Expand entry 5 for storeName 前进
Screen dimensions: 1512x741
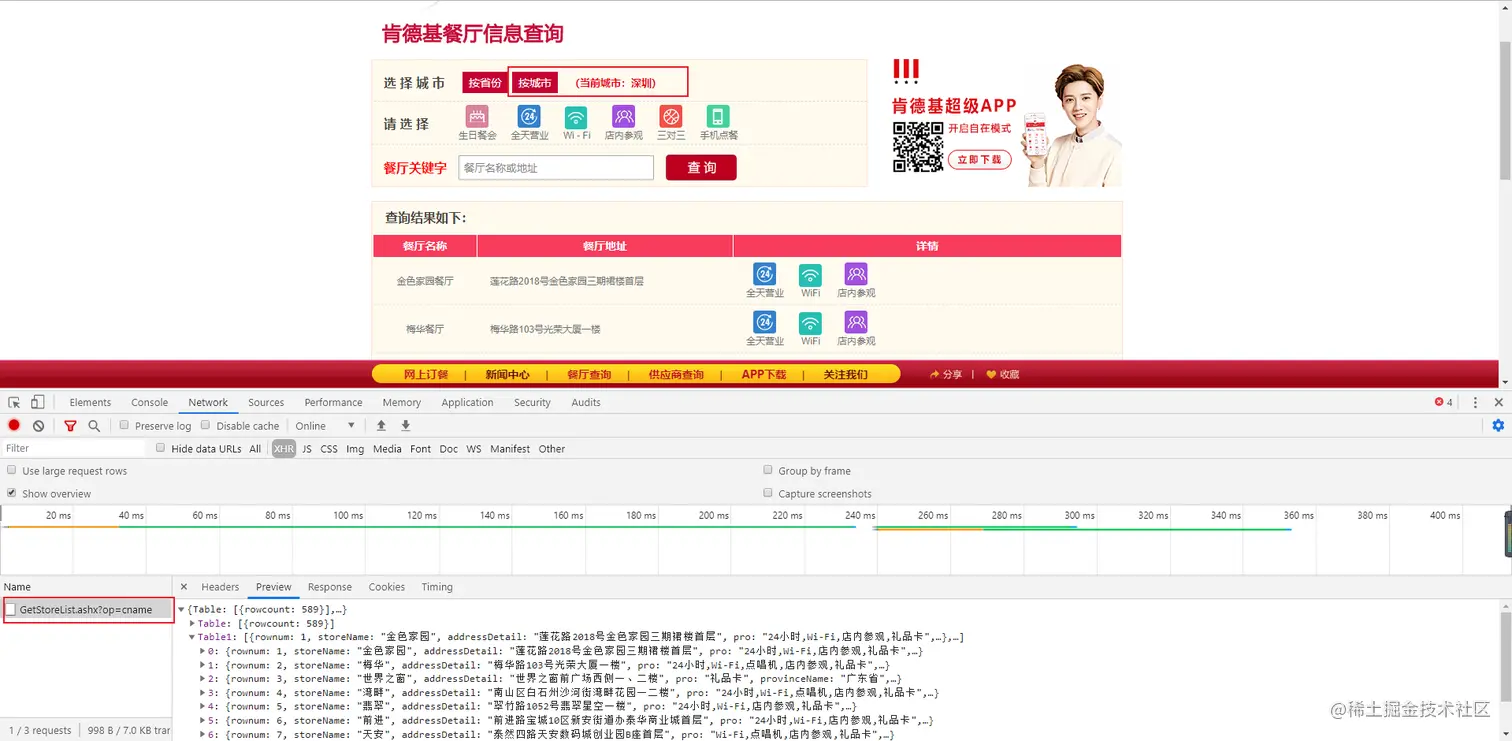pyautogui.click(x=203, y=721)
